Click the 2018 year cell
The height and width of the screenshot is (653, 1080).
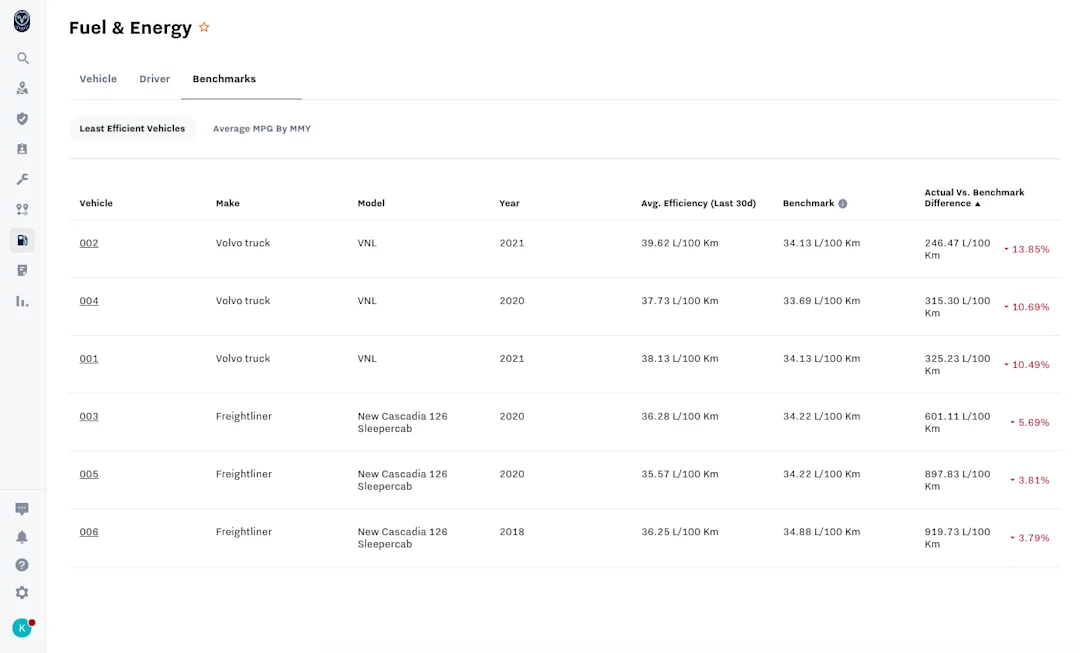click(x=512, y=532)
